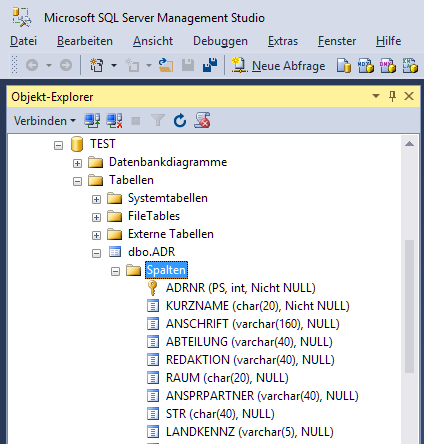This screenshot has width=424, height=444.
Task: Click the MDX query icon
Action: point(366,65)
